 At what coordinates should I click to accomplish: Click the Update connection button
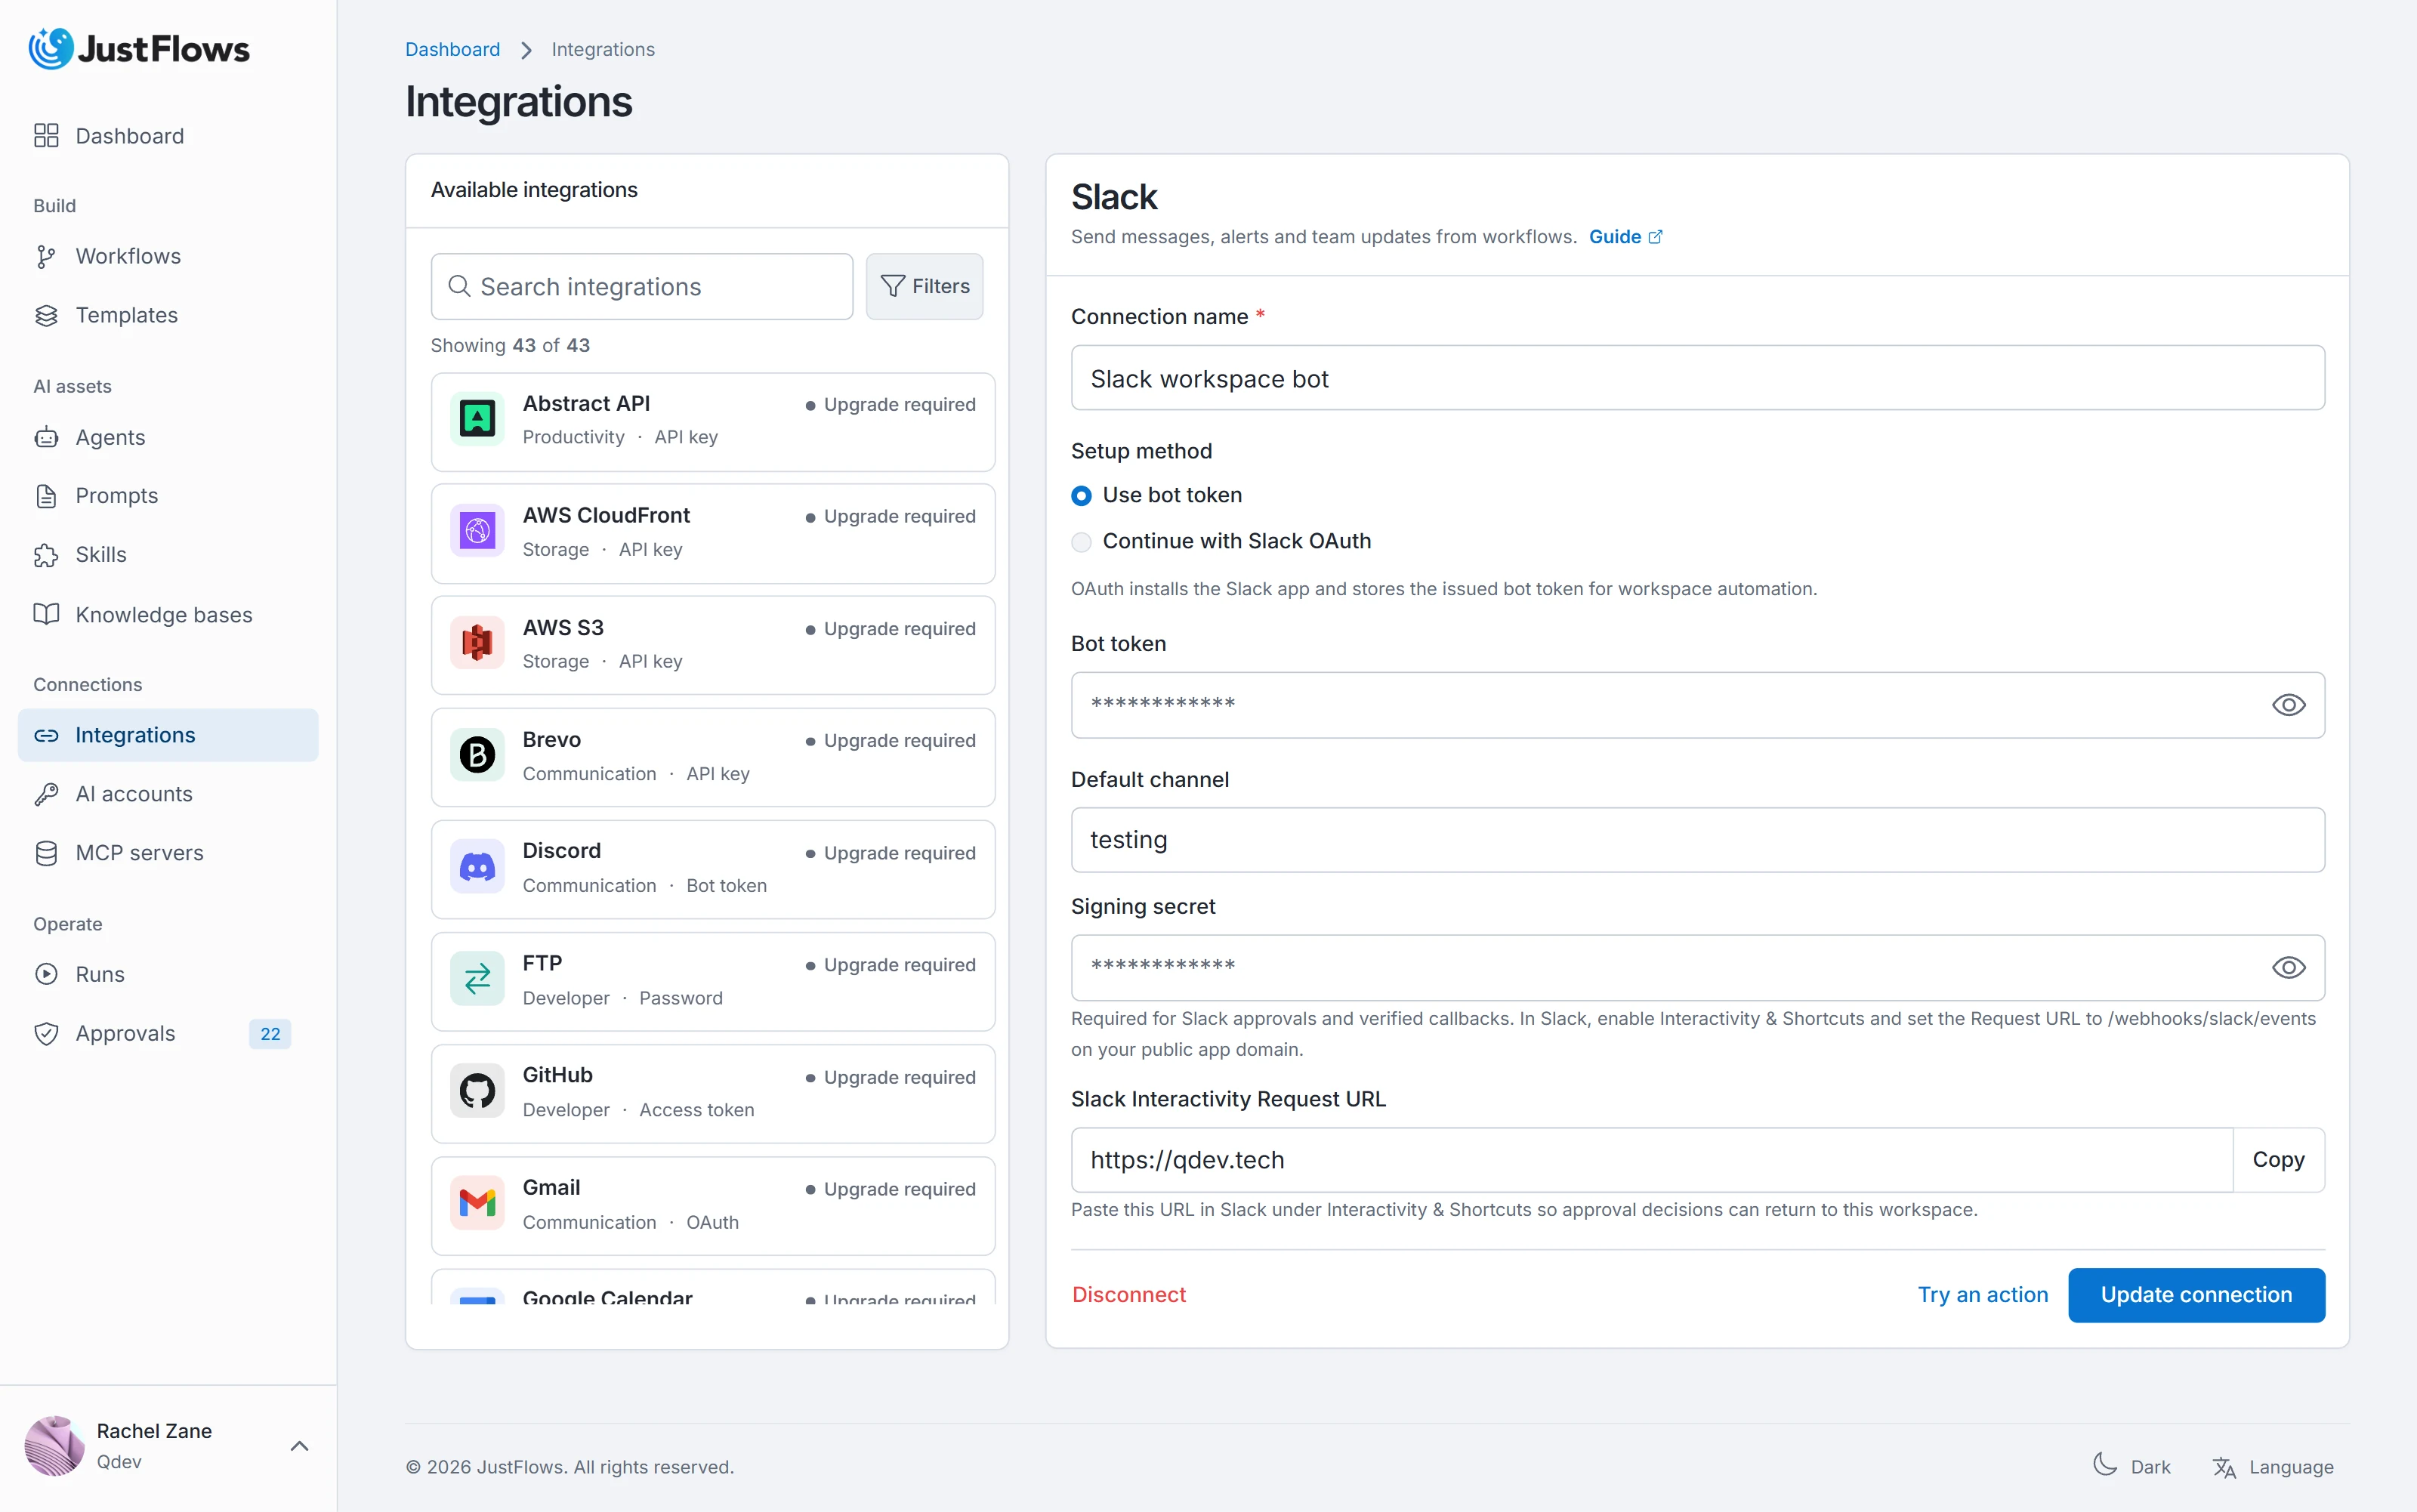2196,1295
